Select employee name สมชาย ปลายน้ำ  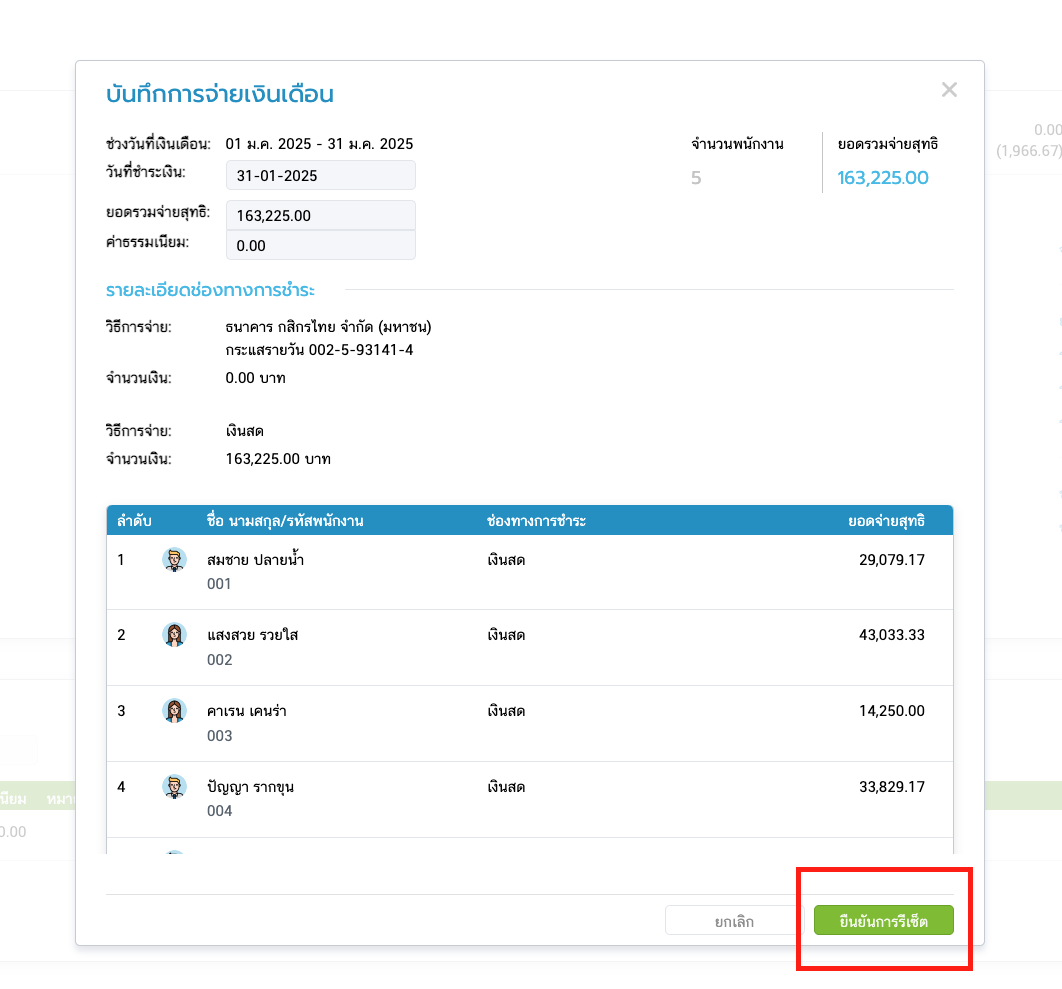pos(255,560)
